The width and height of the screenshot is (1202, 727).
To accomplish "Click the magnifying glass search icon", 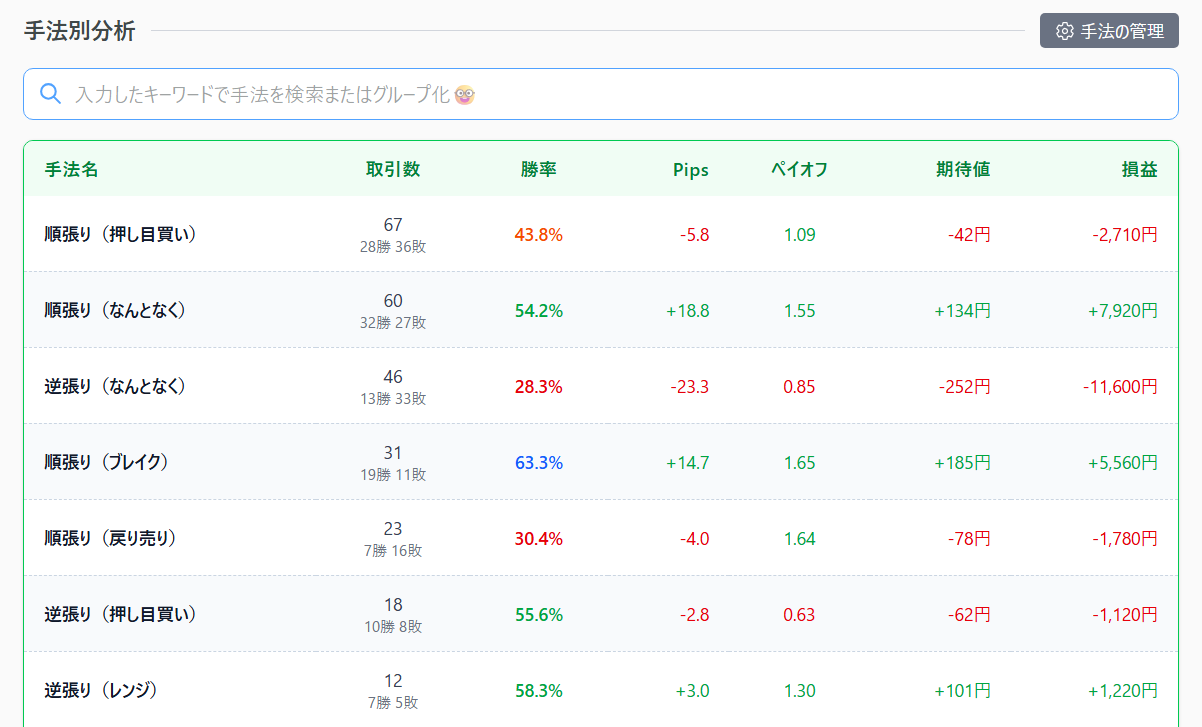I will click(x=50, y=94).
